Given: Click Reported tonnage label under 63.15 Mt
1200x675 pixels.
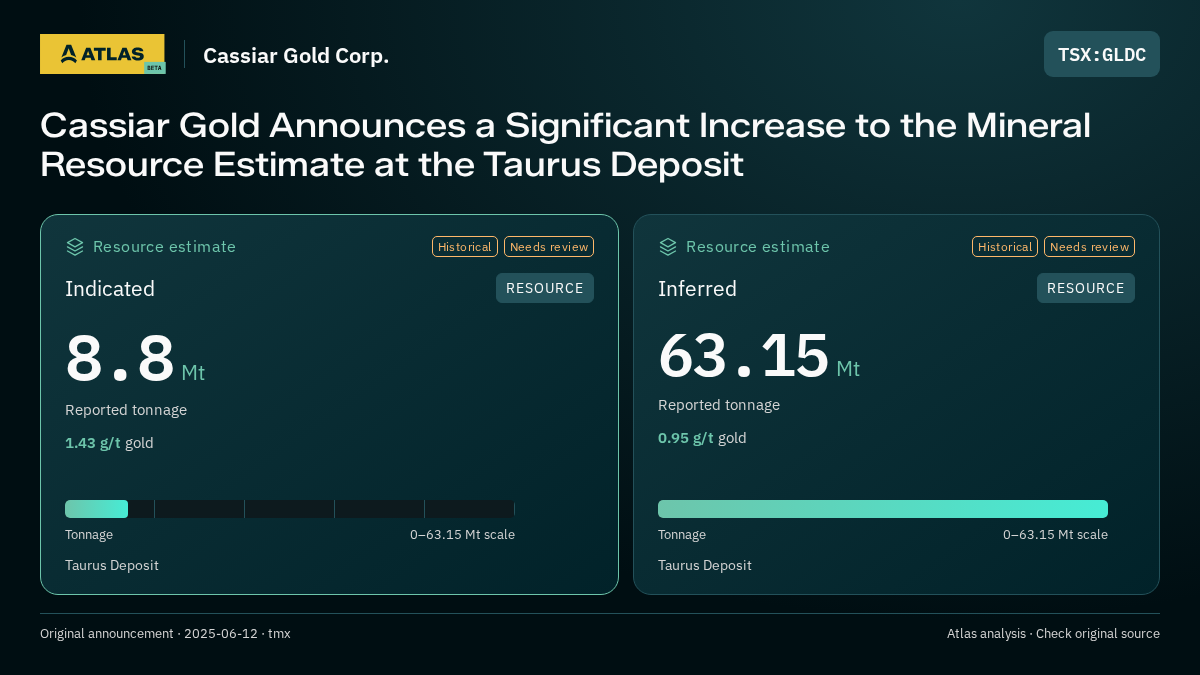Looking at the screenshot, I should (x=719, y=405).
